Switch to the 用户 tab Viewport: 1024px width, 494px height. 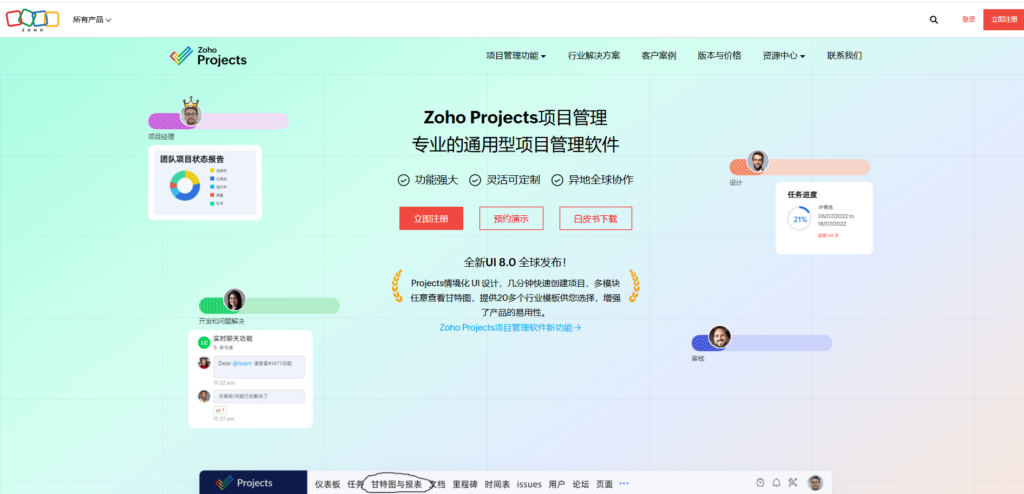[x=556, y=484]
